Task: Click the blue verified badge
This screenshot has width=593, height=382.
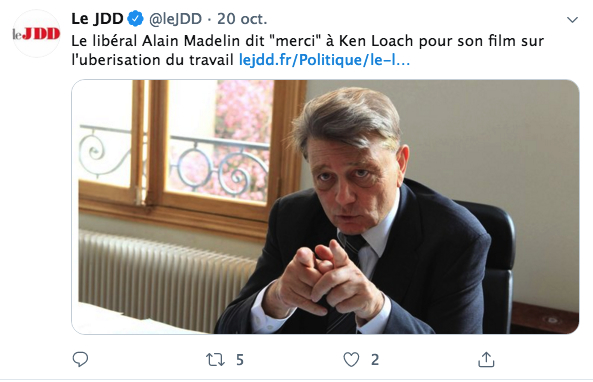Action: (135, 19)
